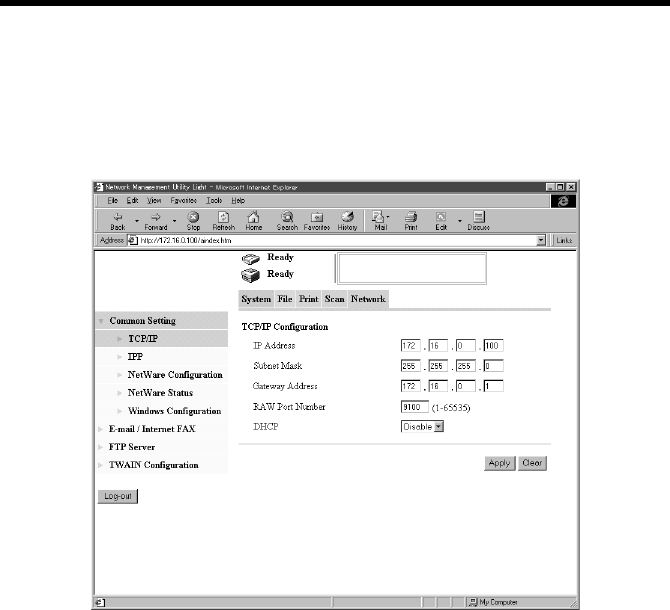
Task: Expand E-mail / Internet FAX section
Action: click(101, 429)
